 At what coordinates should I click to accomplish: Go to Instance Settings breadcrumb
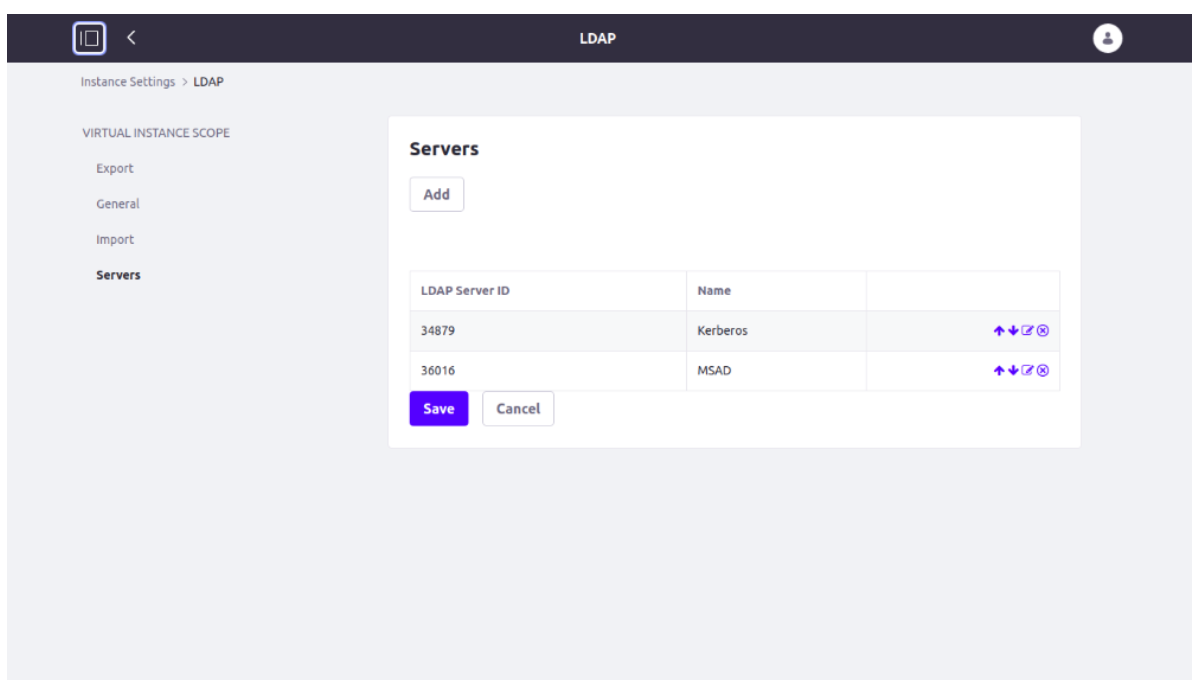128,82
